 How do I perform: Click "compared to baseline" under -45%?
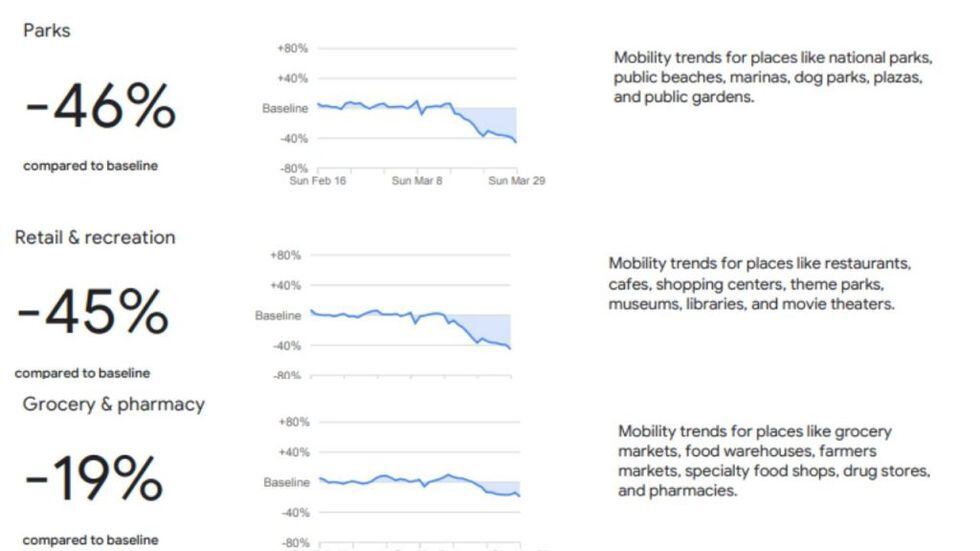click(83, 373)
